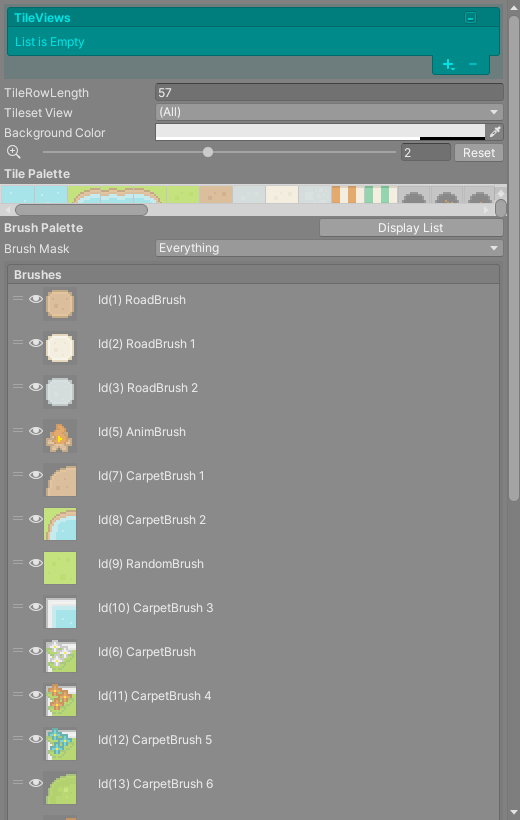Grab the drag handle of CarpetBrush 6 row
This screenshot has width=520, height=820.
tap(18, 782)
